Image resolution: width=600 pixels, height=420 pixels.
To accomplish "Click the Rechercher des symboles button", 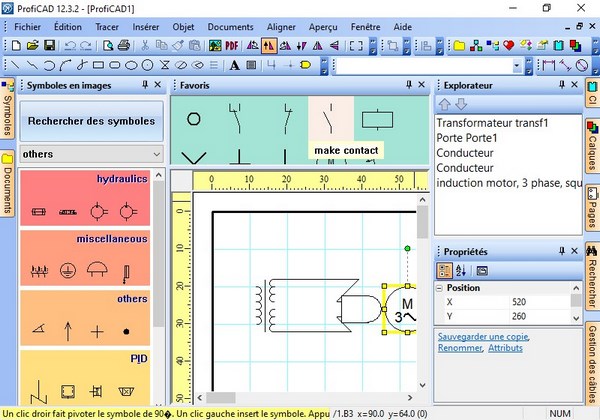I will tap(91, 121).
